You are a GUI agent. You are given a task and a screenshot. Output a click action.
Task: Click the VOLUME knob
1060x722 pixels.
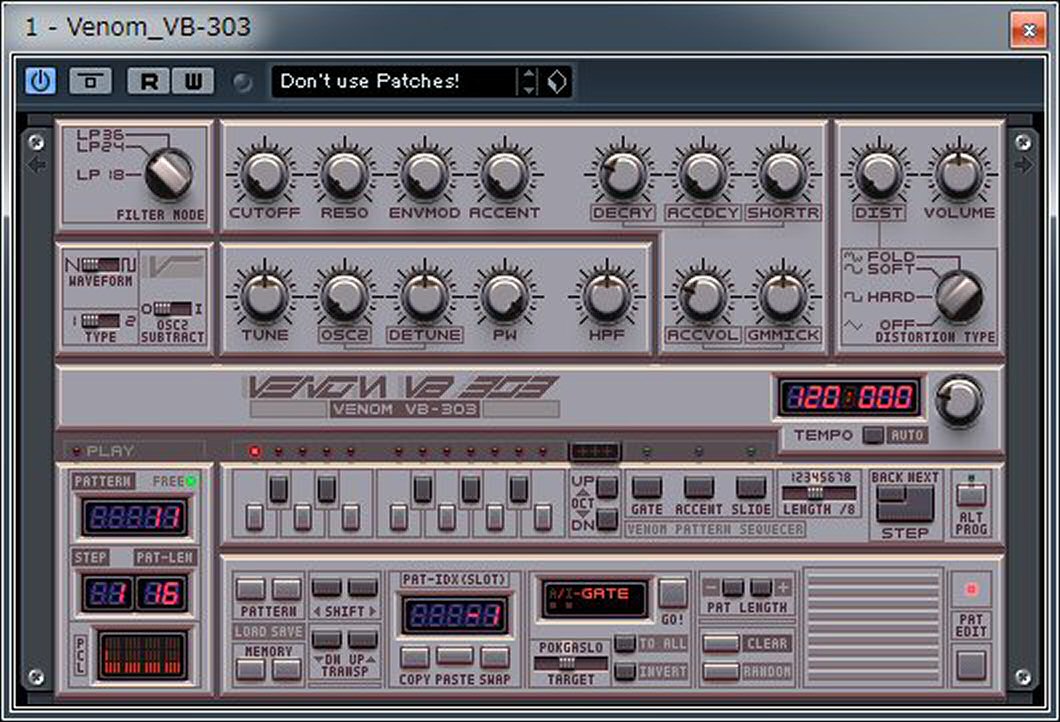959,174
